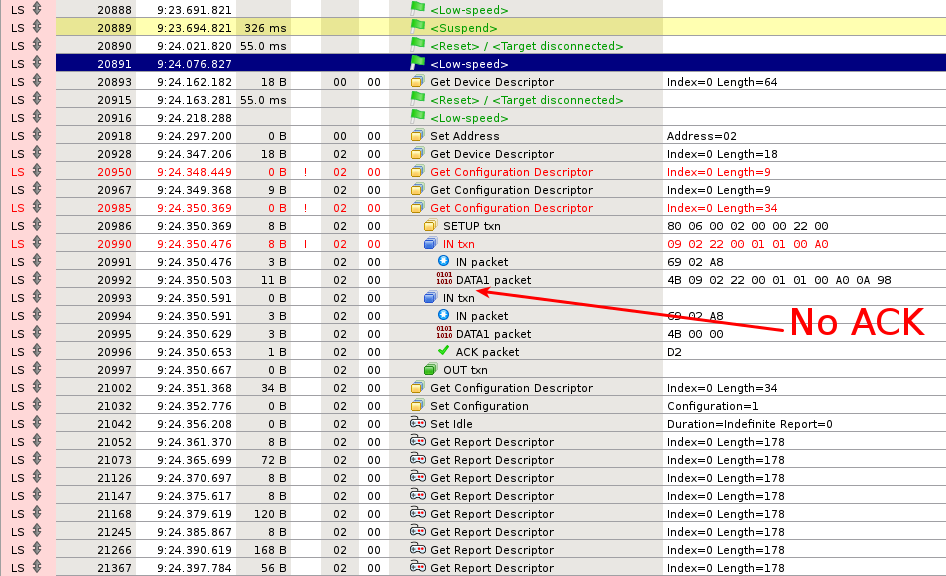This screenshot has height=576, width=946.
Task: Click the 0101 DATA1 packet icon
Action: (442, 280)
